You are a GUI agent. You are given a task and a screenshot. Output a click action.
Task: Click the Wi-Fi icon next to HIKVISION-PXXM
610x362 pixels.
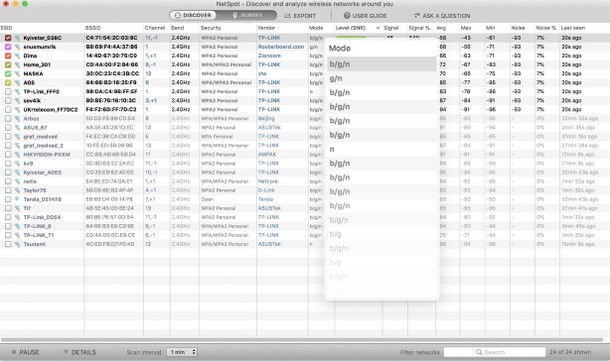pyautogui.click(x=17, y=154)
